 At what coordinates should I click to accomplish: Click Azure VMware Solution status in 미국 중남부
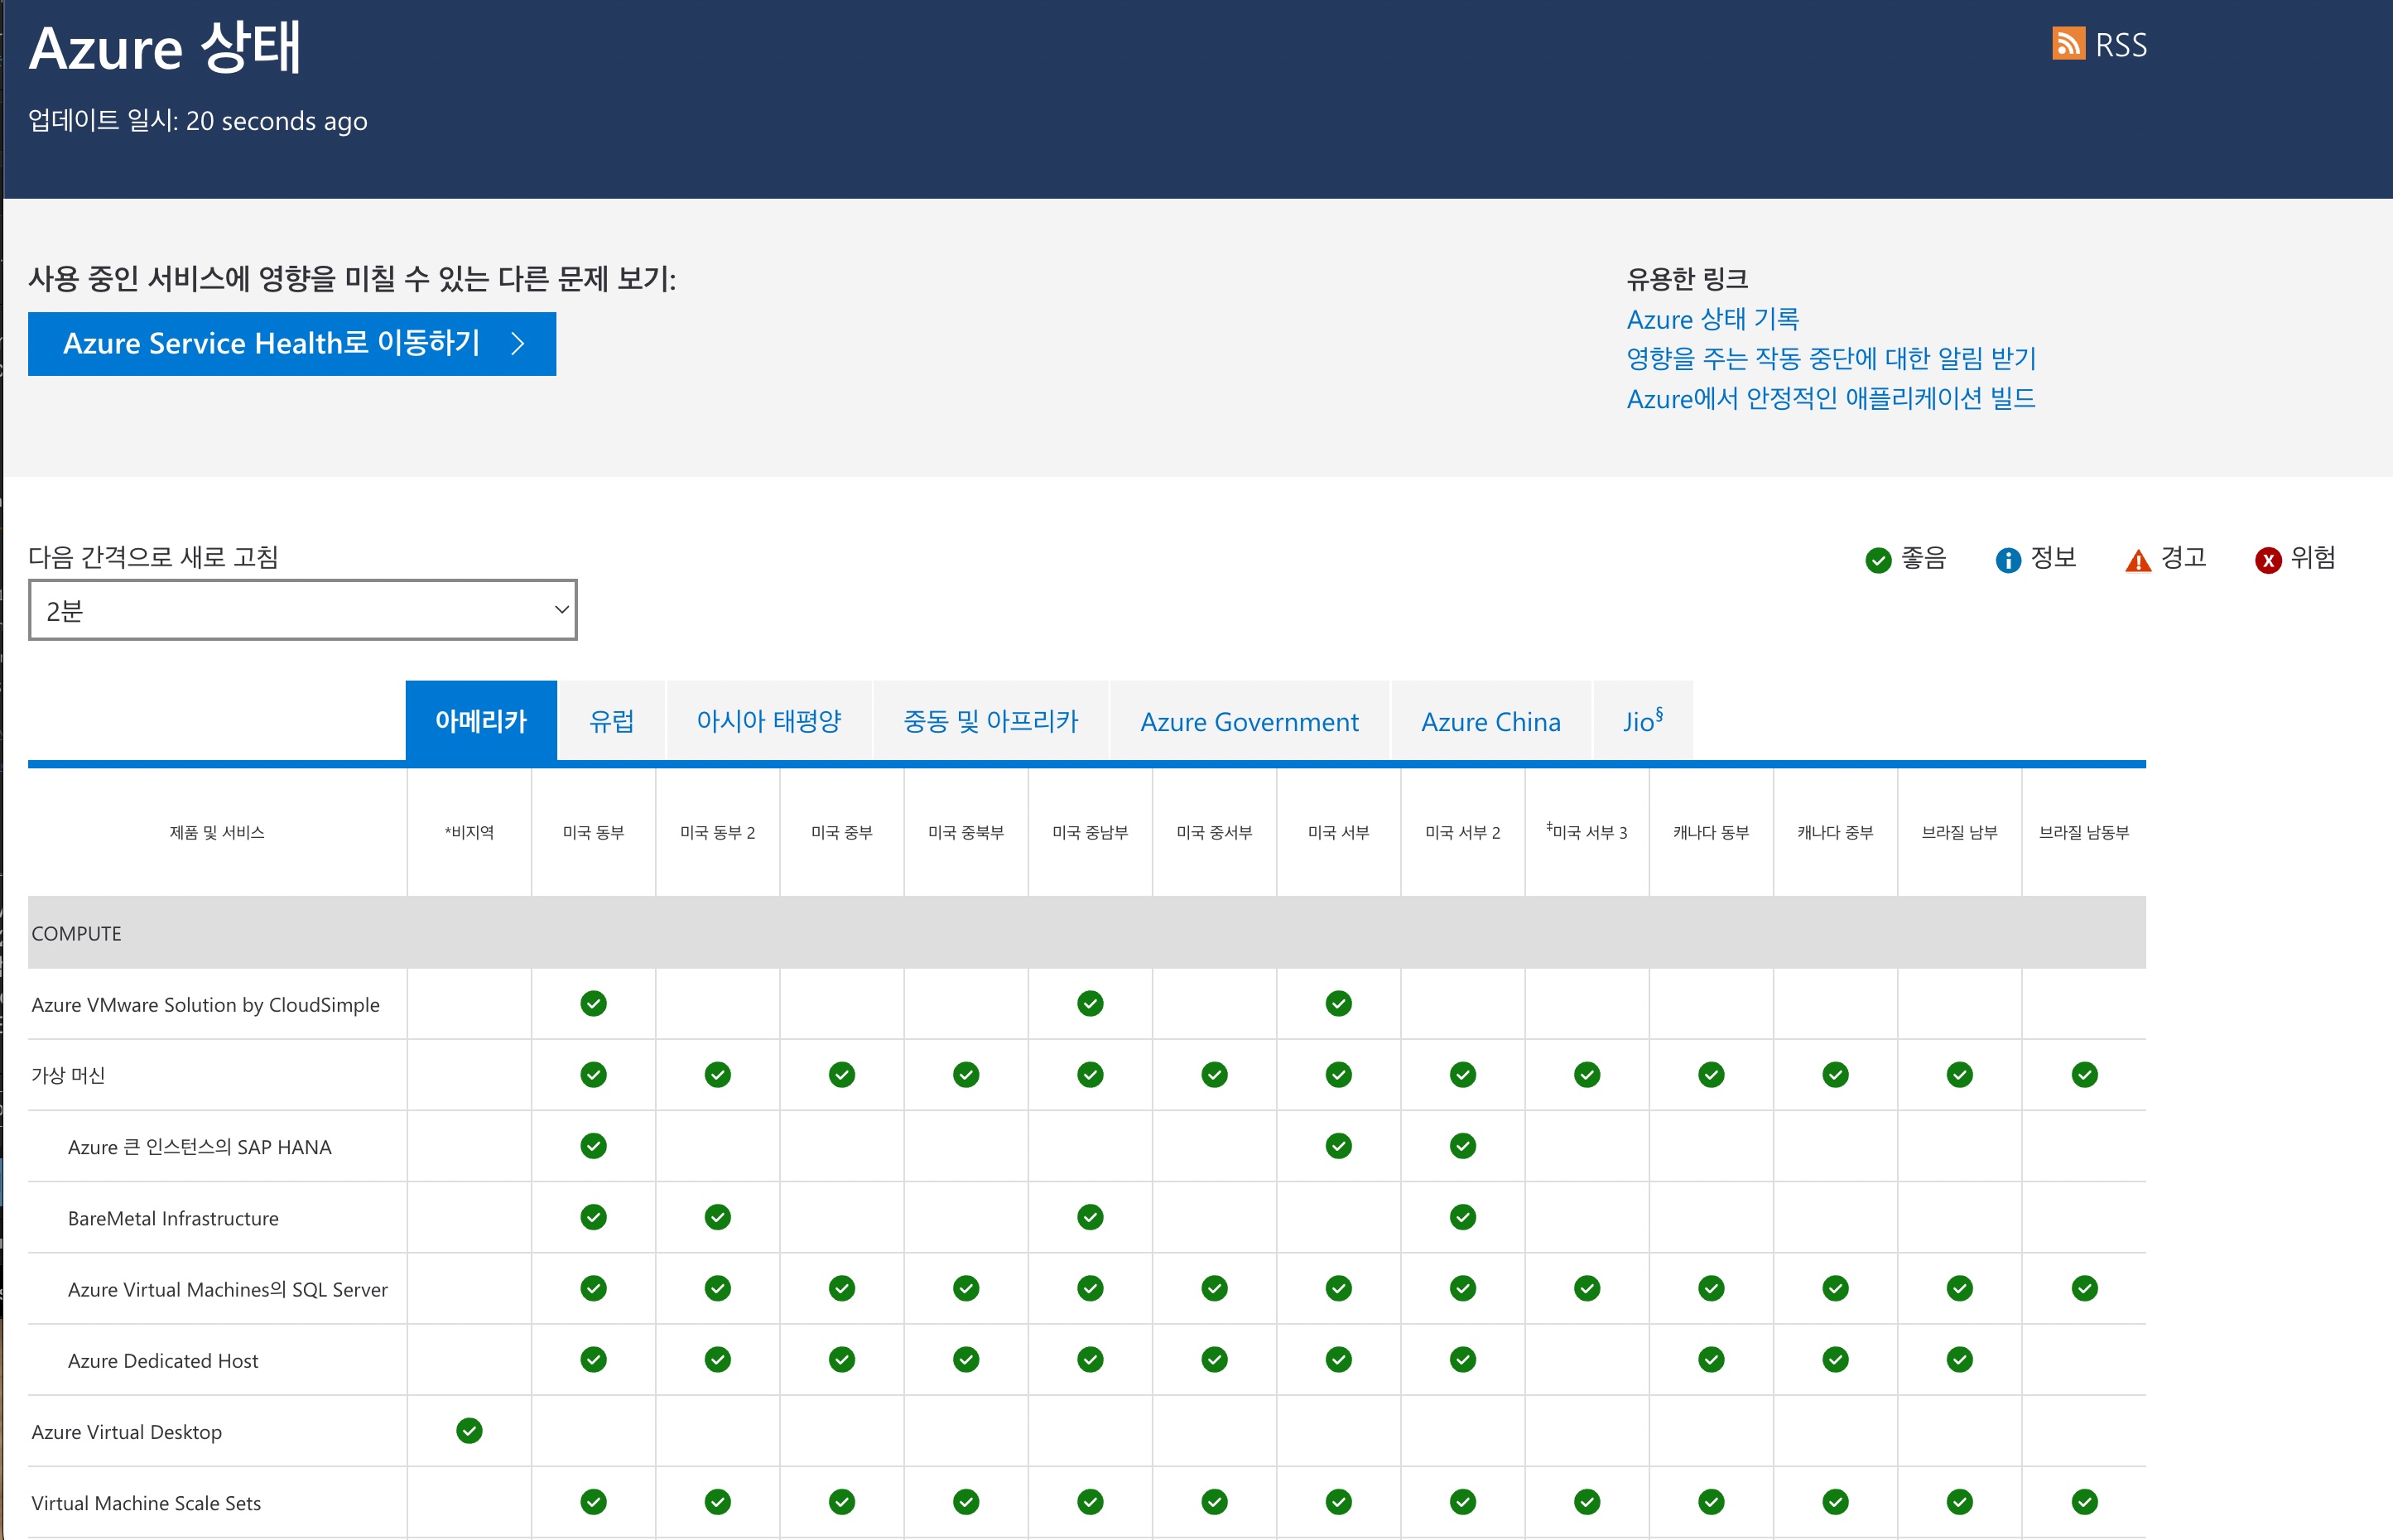coord(1090,1003)
